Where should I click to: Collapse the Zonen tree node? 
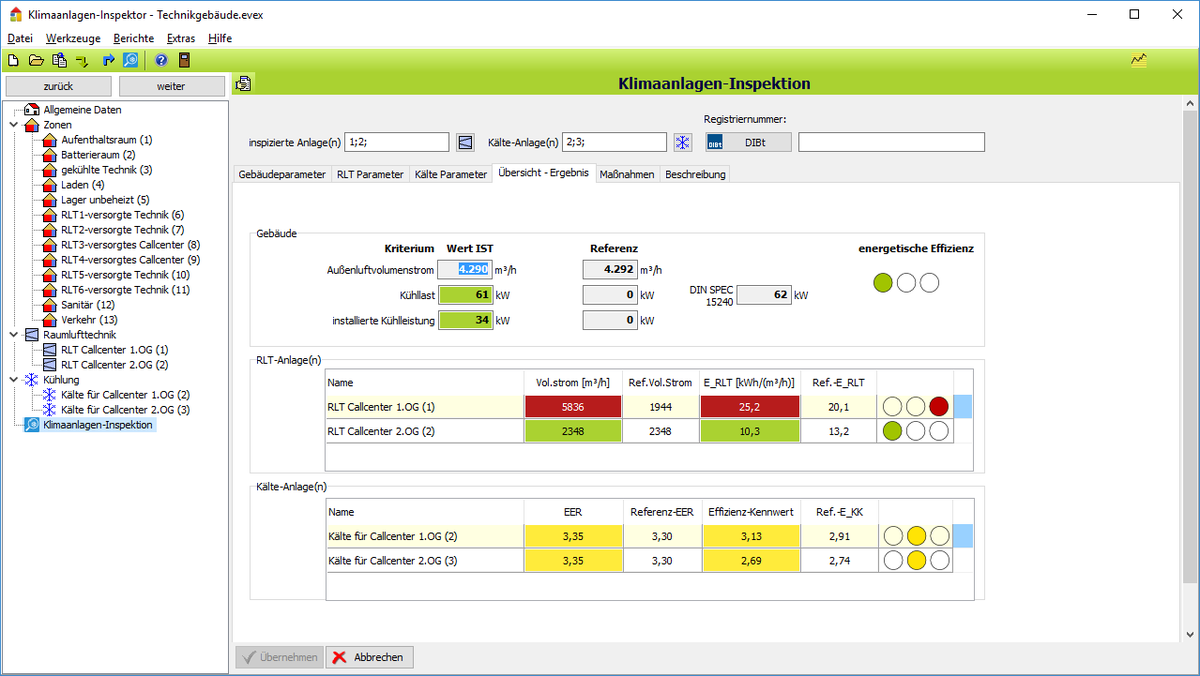pos(12,125)
